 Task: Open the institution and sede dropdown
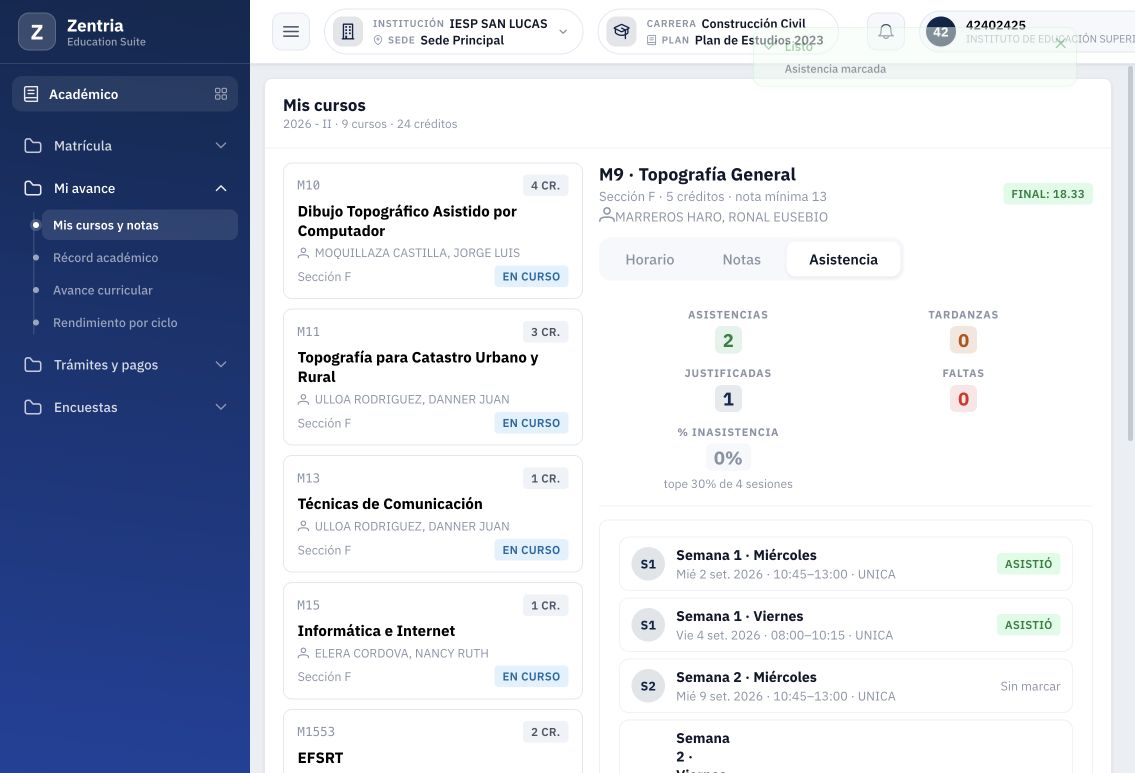click(x=454, y=32)
